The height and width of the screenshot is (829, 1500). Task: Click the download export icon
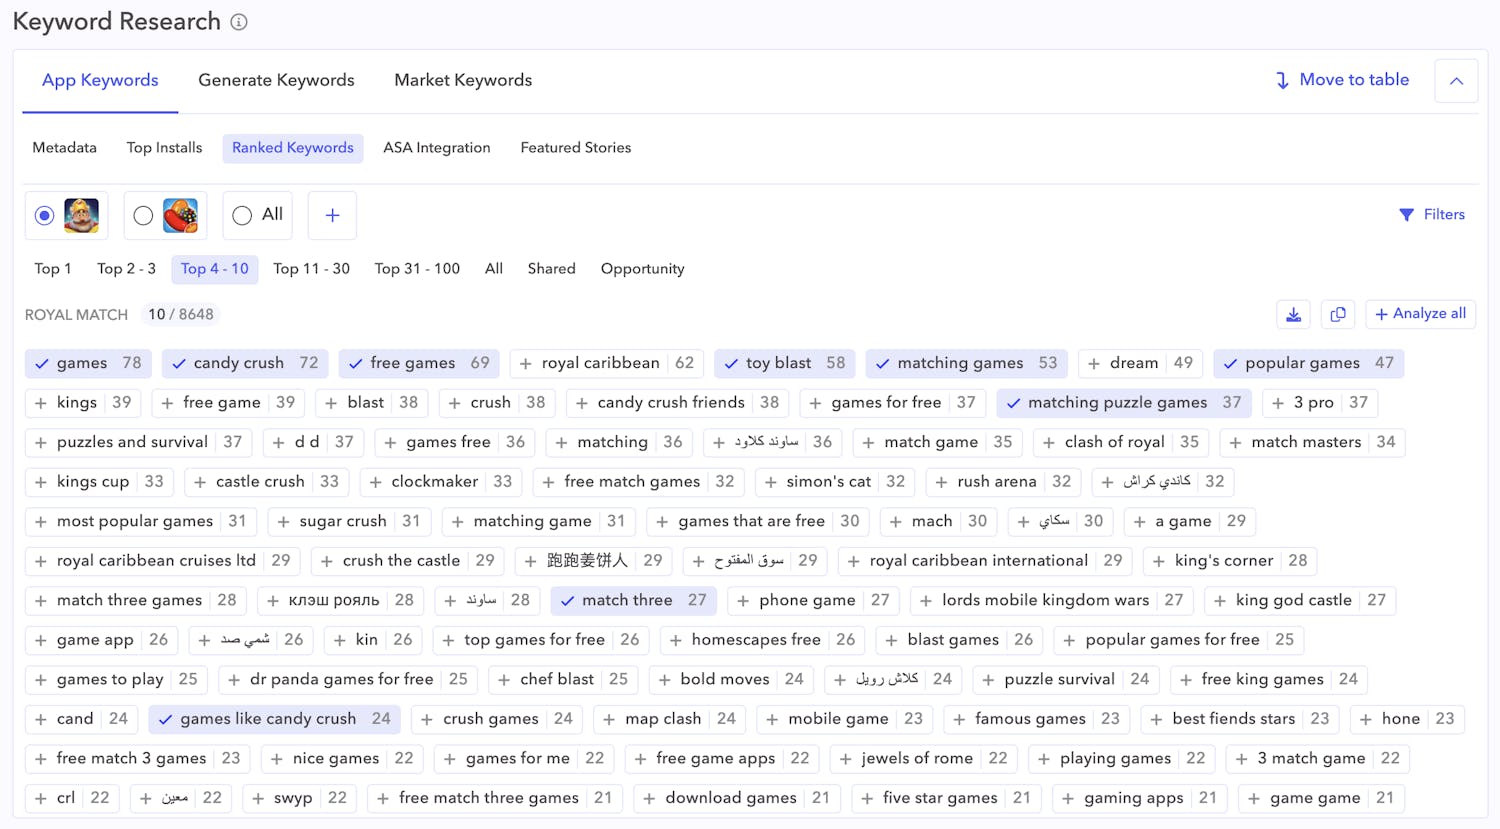point(1293,314)
